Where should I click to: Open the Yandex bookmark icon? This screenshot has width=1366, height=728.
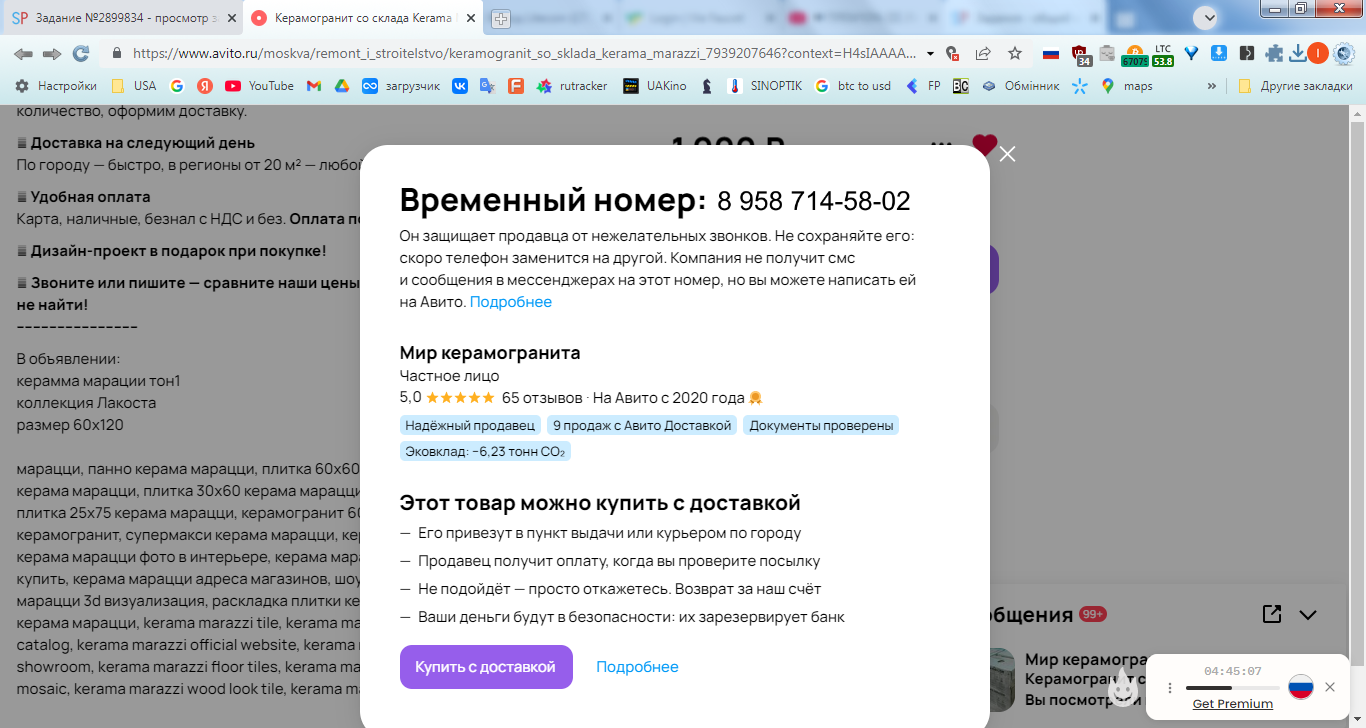tap(205, 86)
